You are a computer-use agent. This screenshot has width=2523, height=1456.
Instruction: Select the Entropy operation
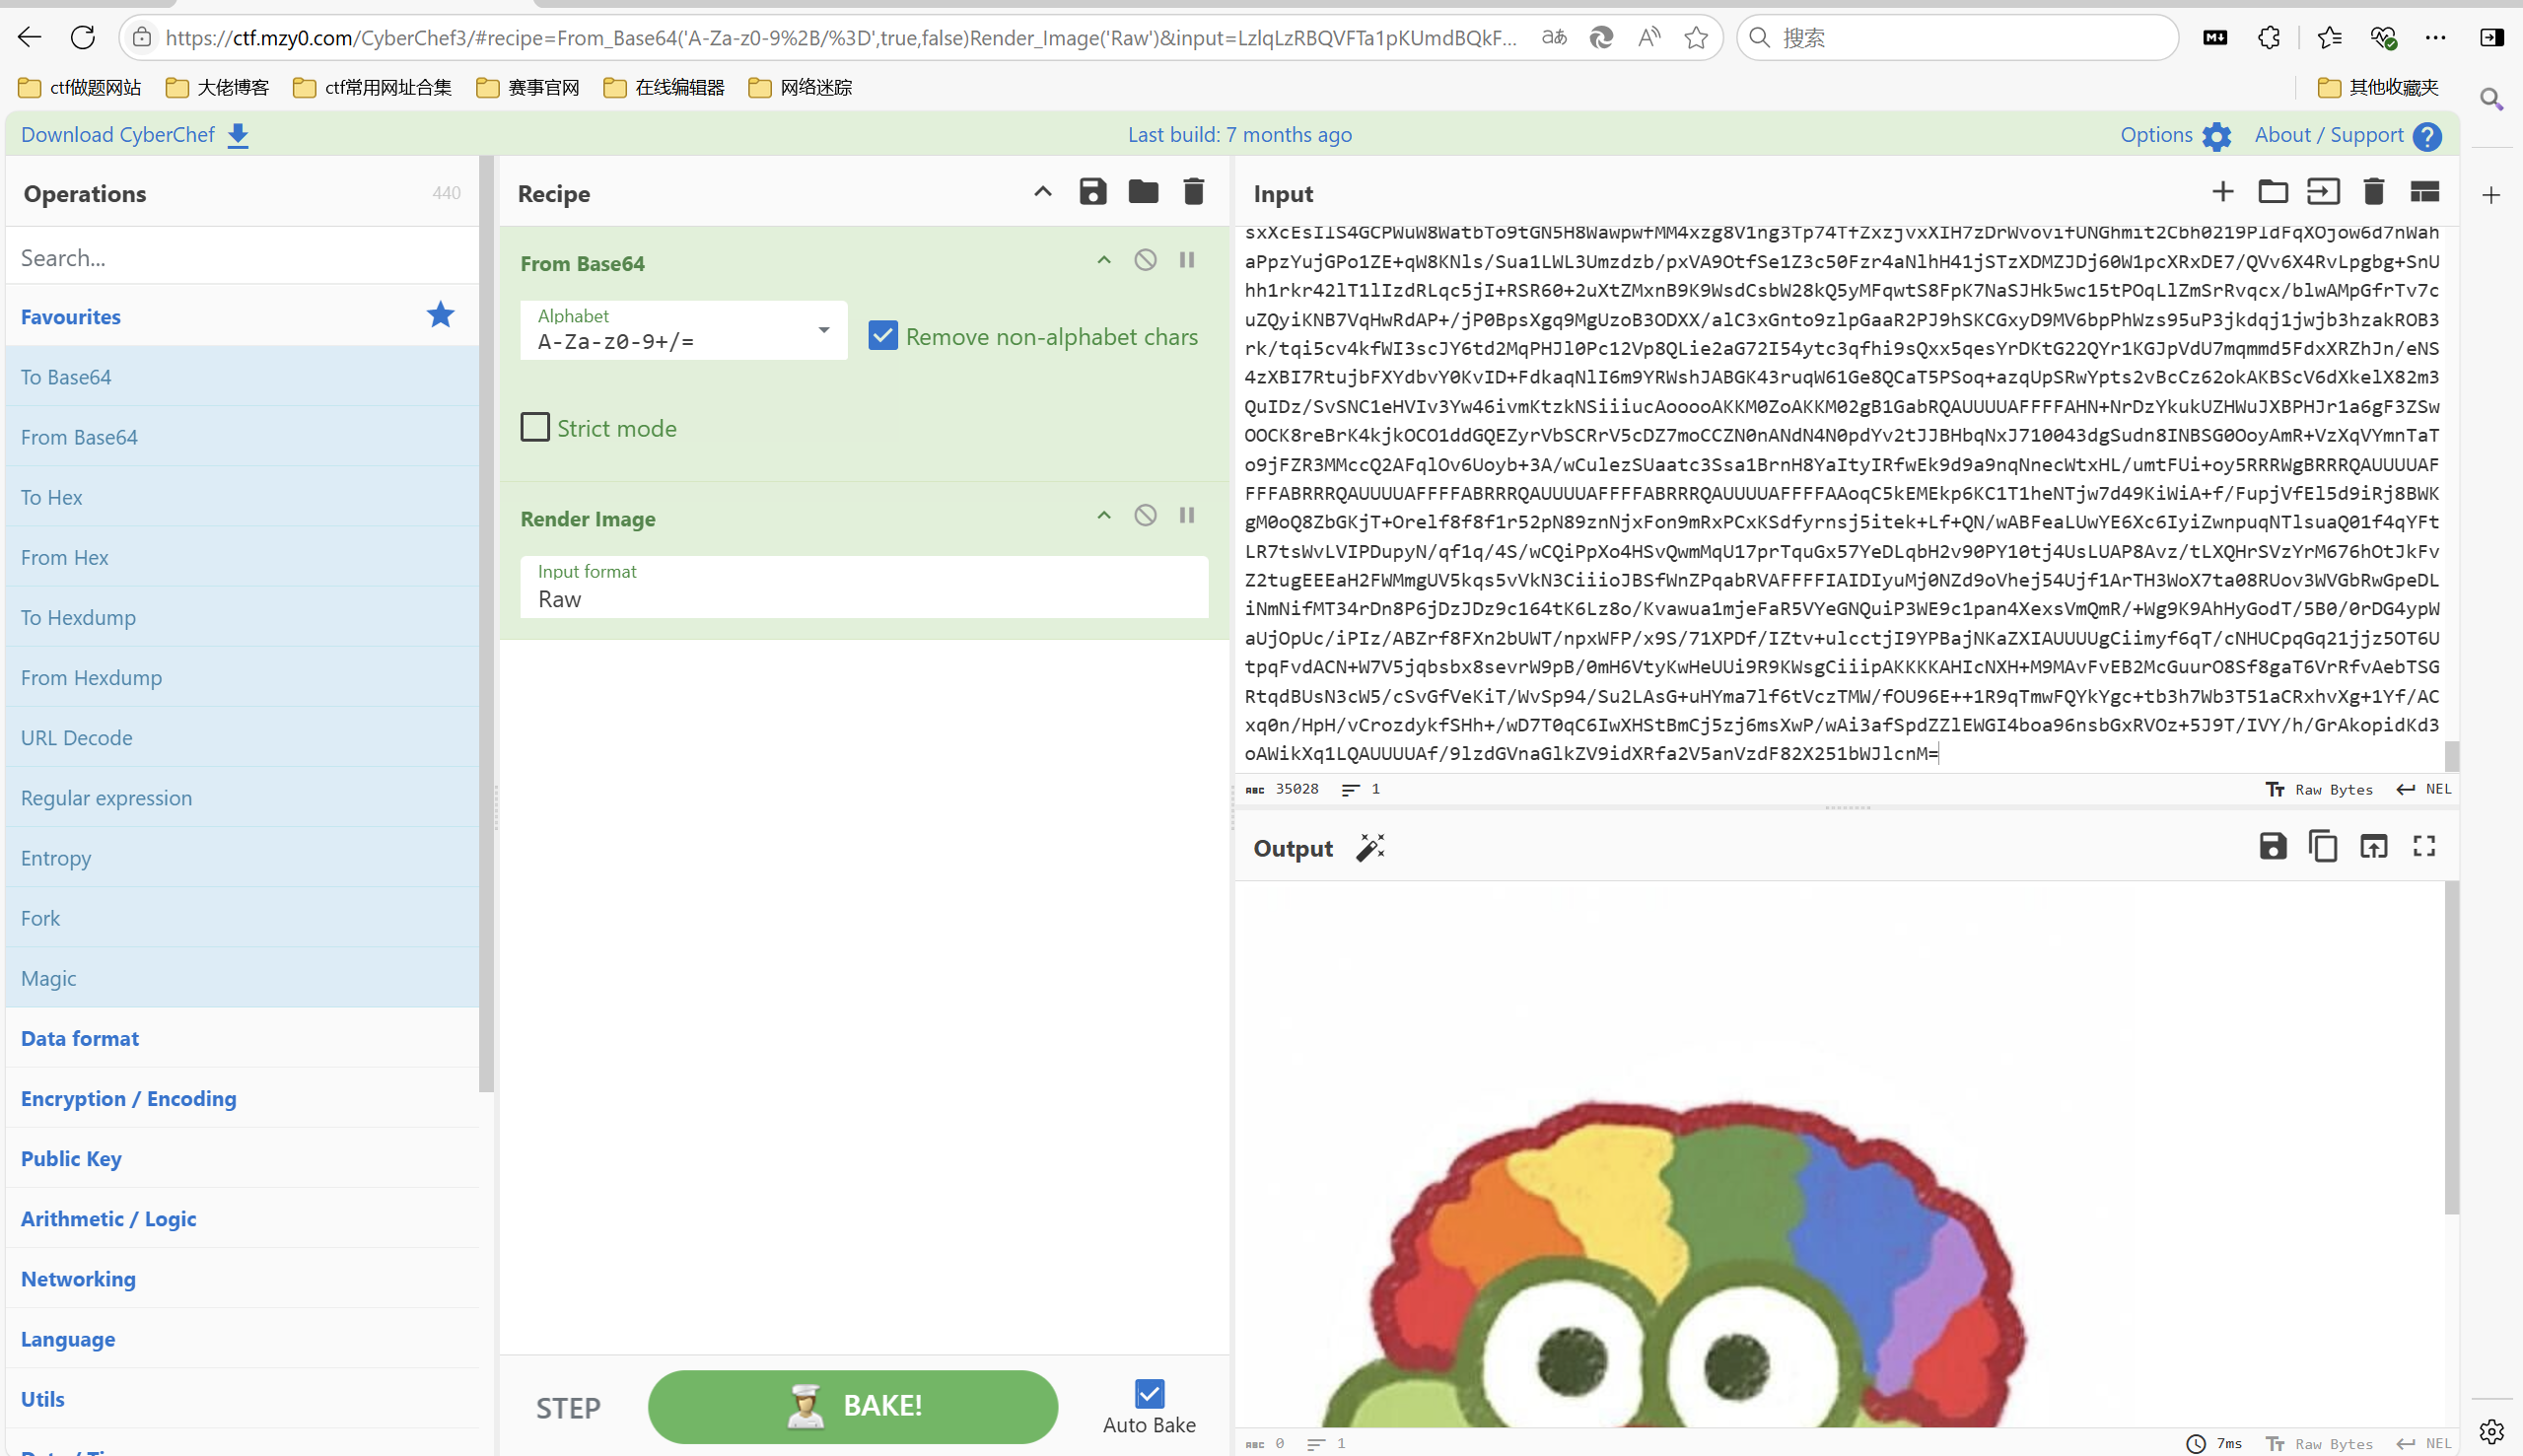coord(242,857)
